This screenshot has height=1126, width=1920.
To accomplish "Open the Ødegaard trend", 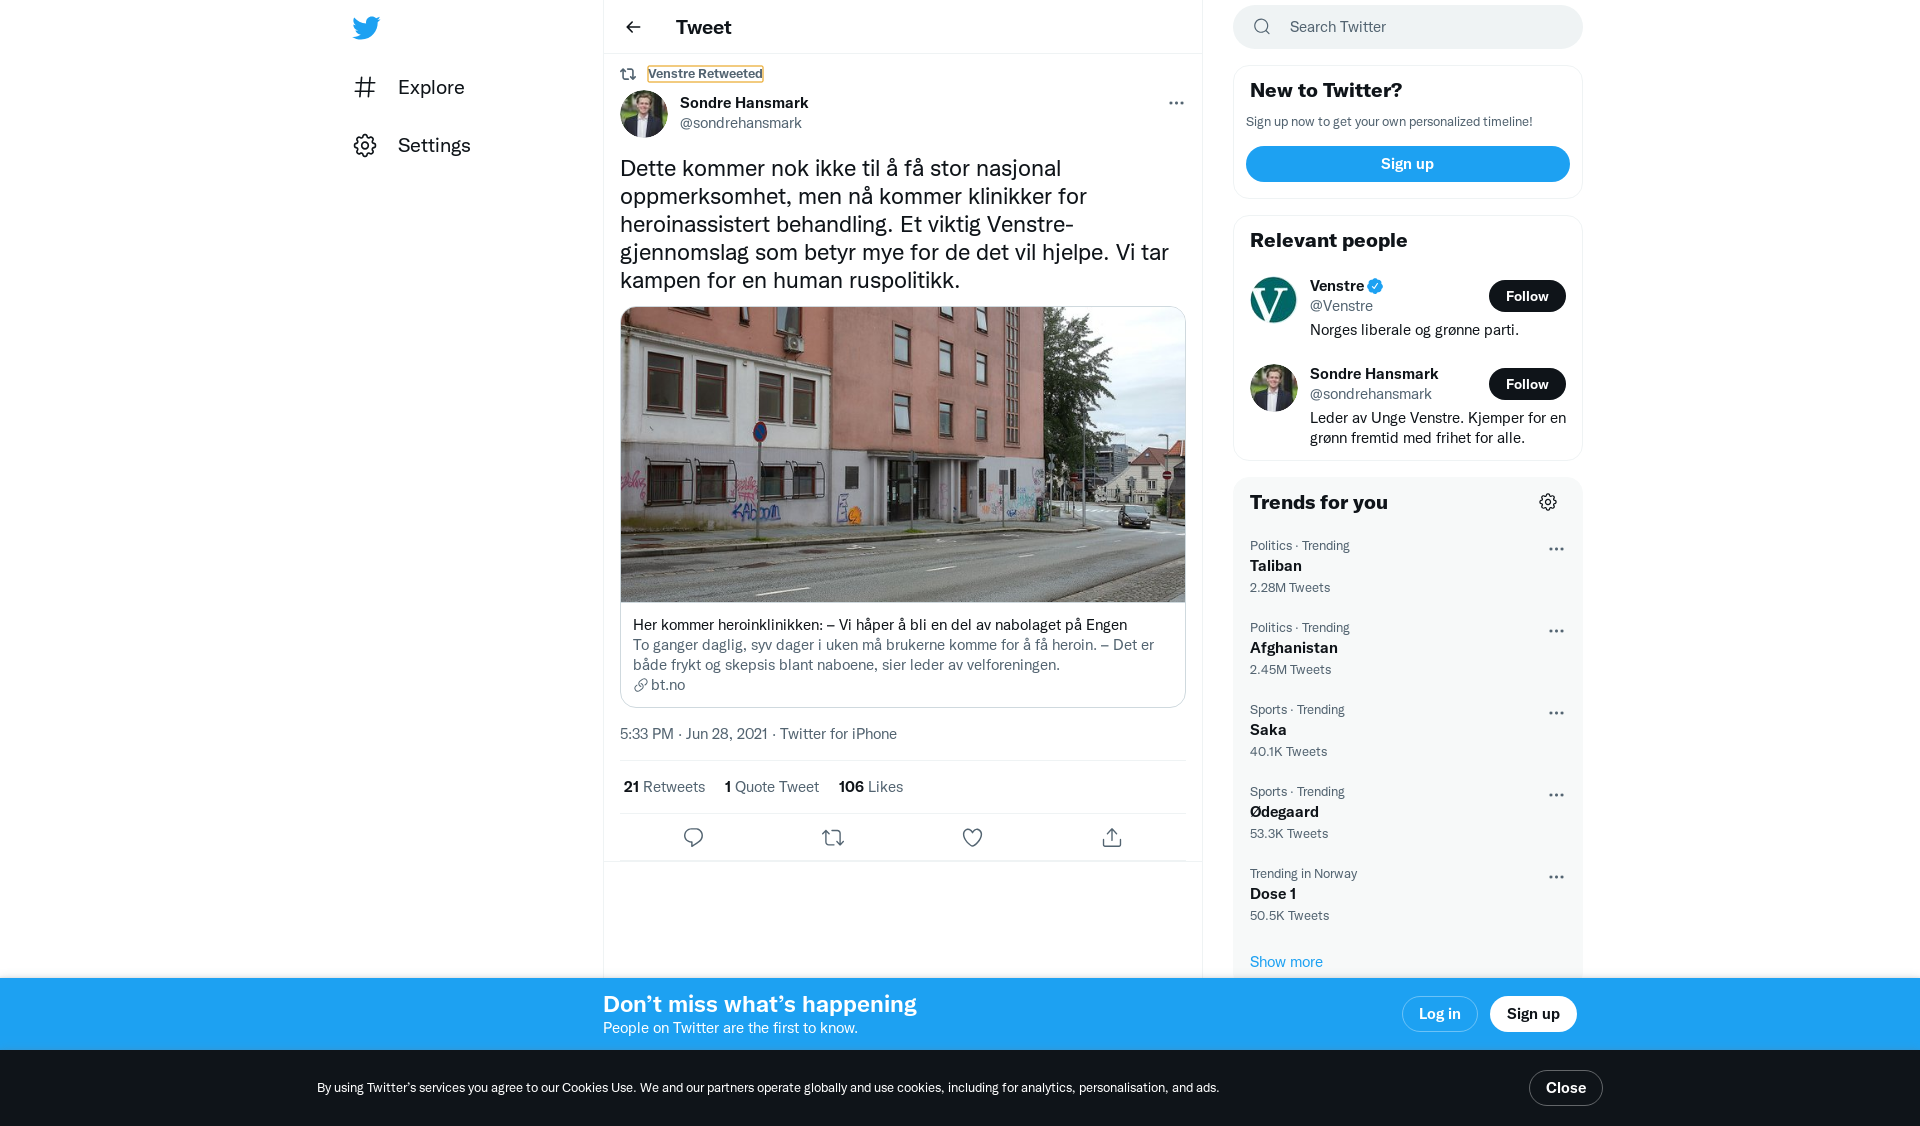I will [x=1408, y=812].
